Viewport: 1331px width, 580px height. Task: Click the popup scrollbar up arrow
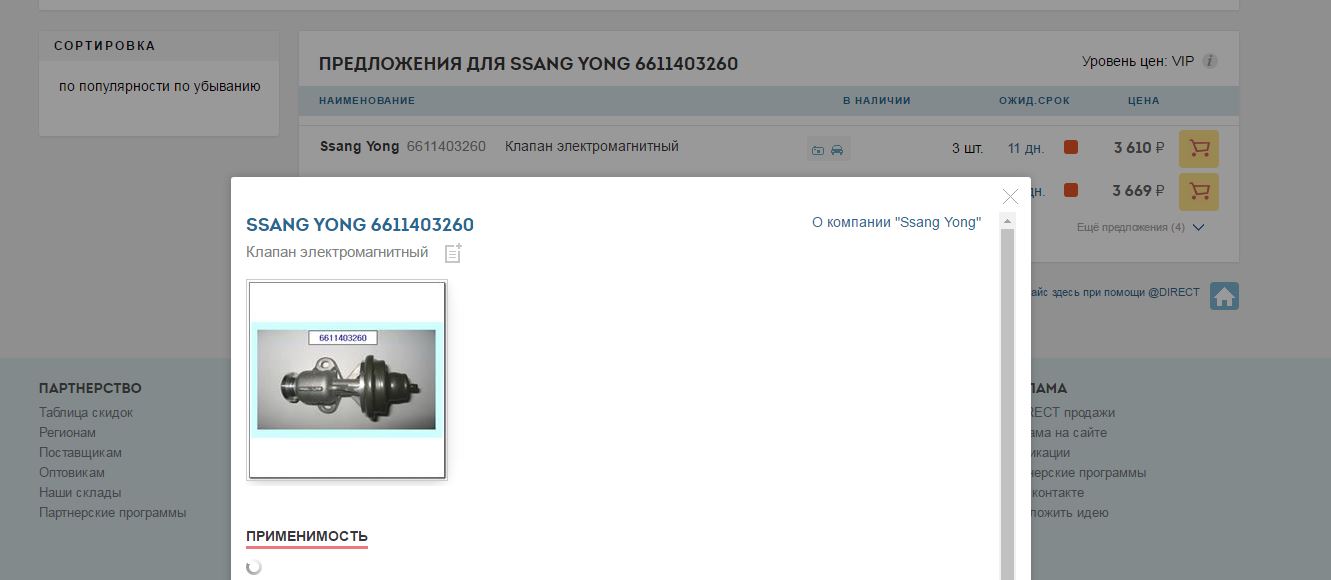click(1007, 220)
